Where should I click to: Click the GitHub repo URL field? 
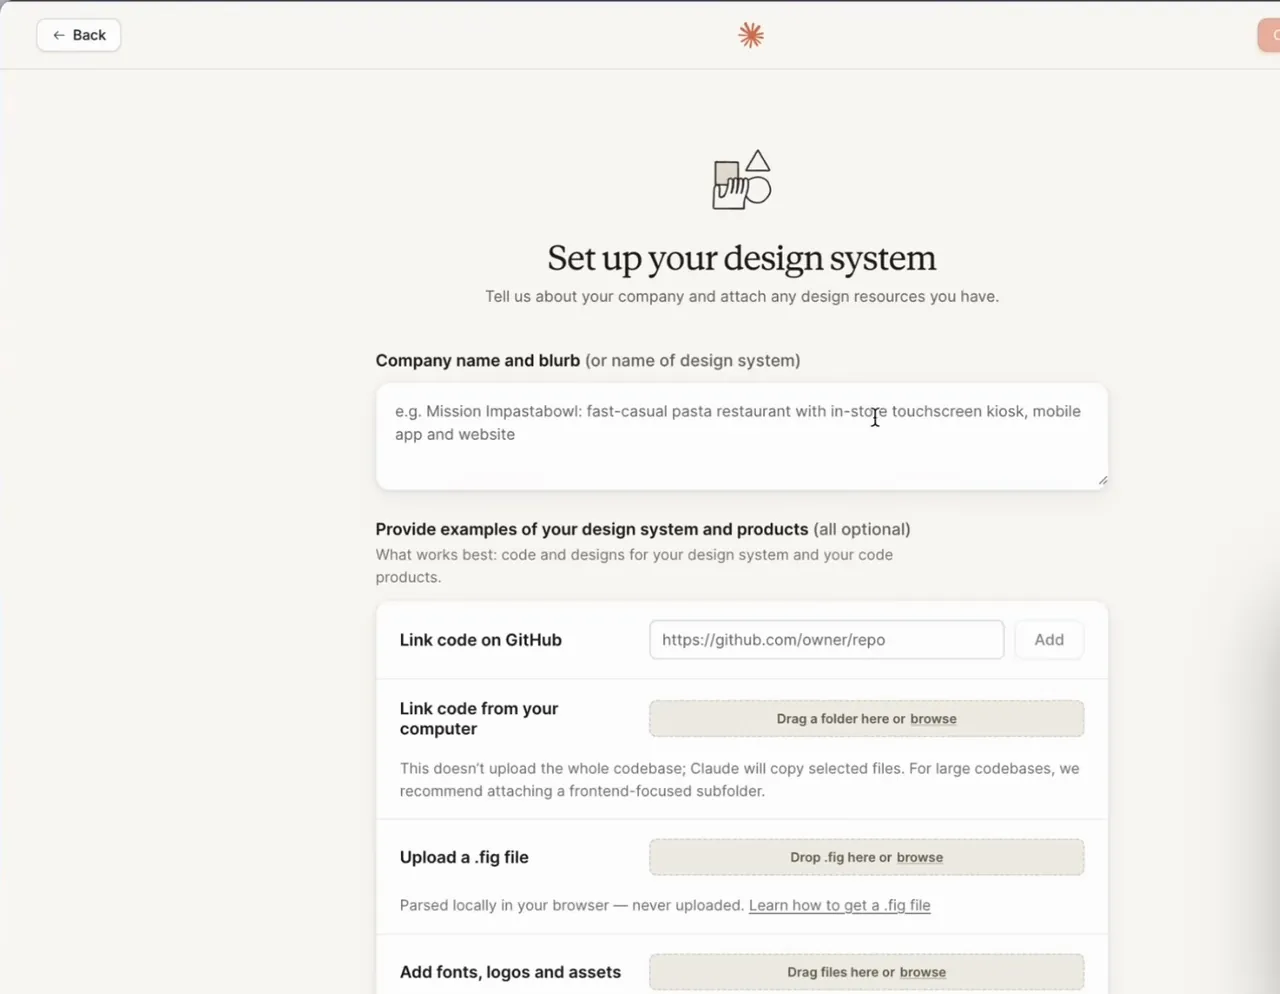pyautogui.click(x=827, y=640)
